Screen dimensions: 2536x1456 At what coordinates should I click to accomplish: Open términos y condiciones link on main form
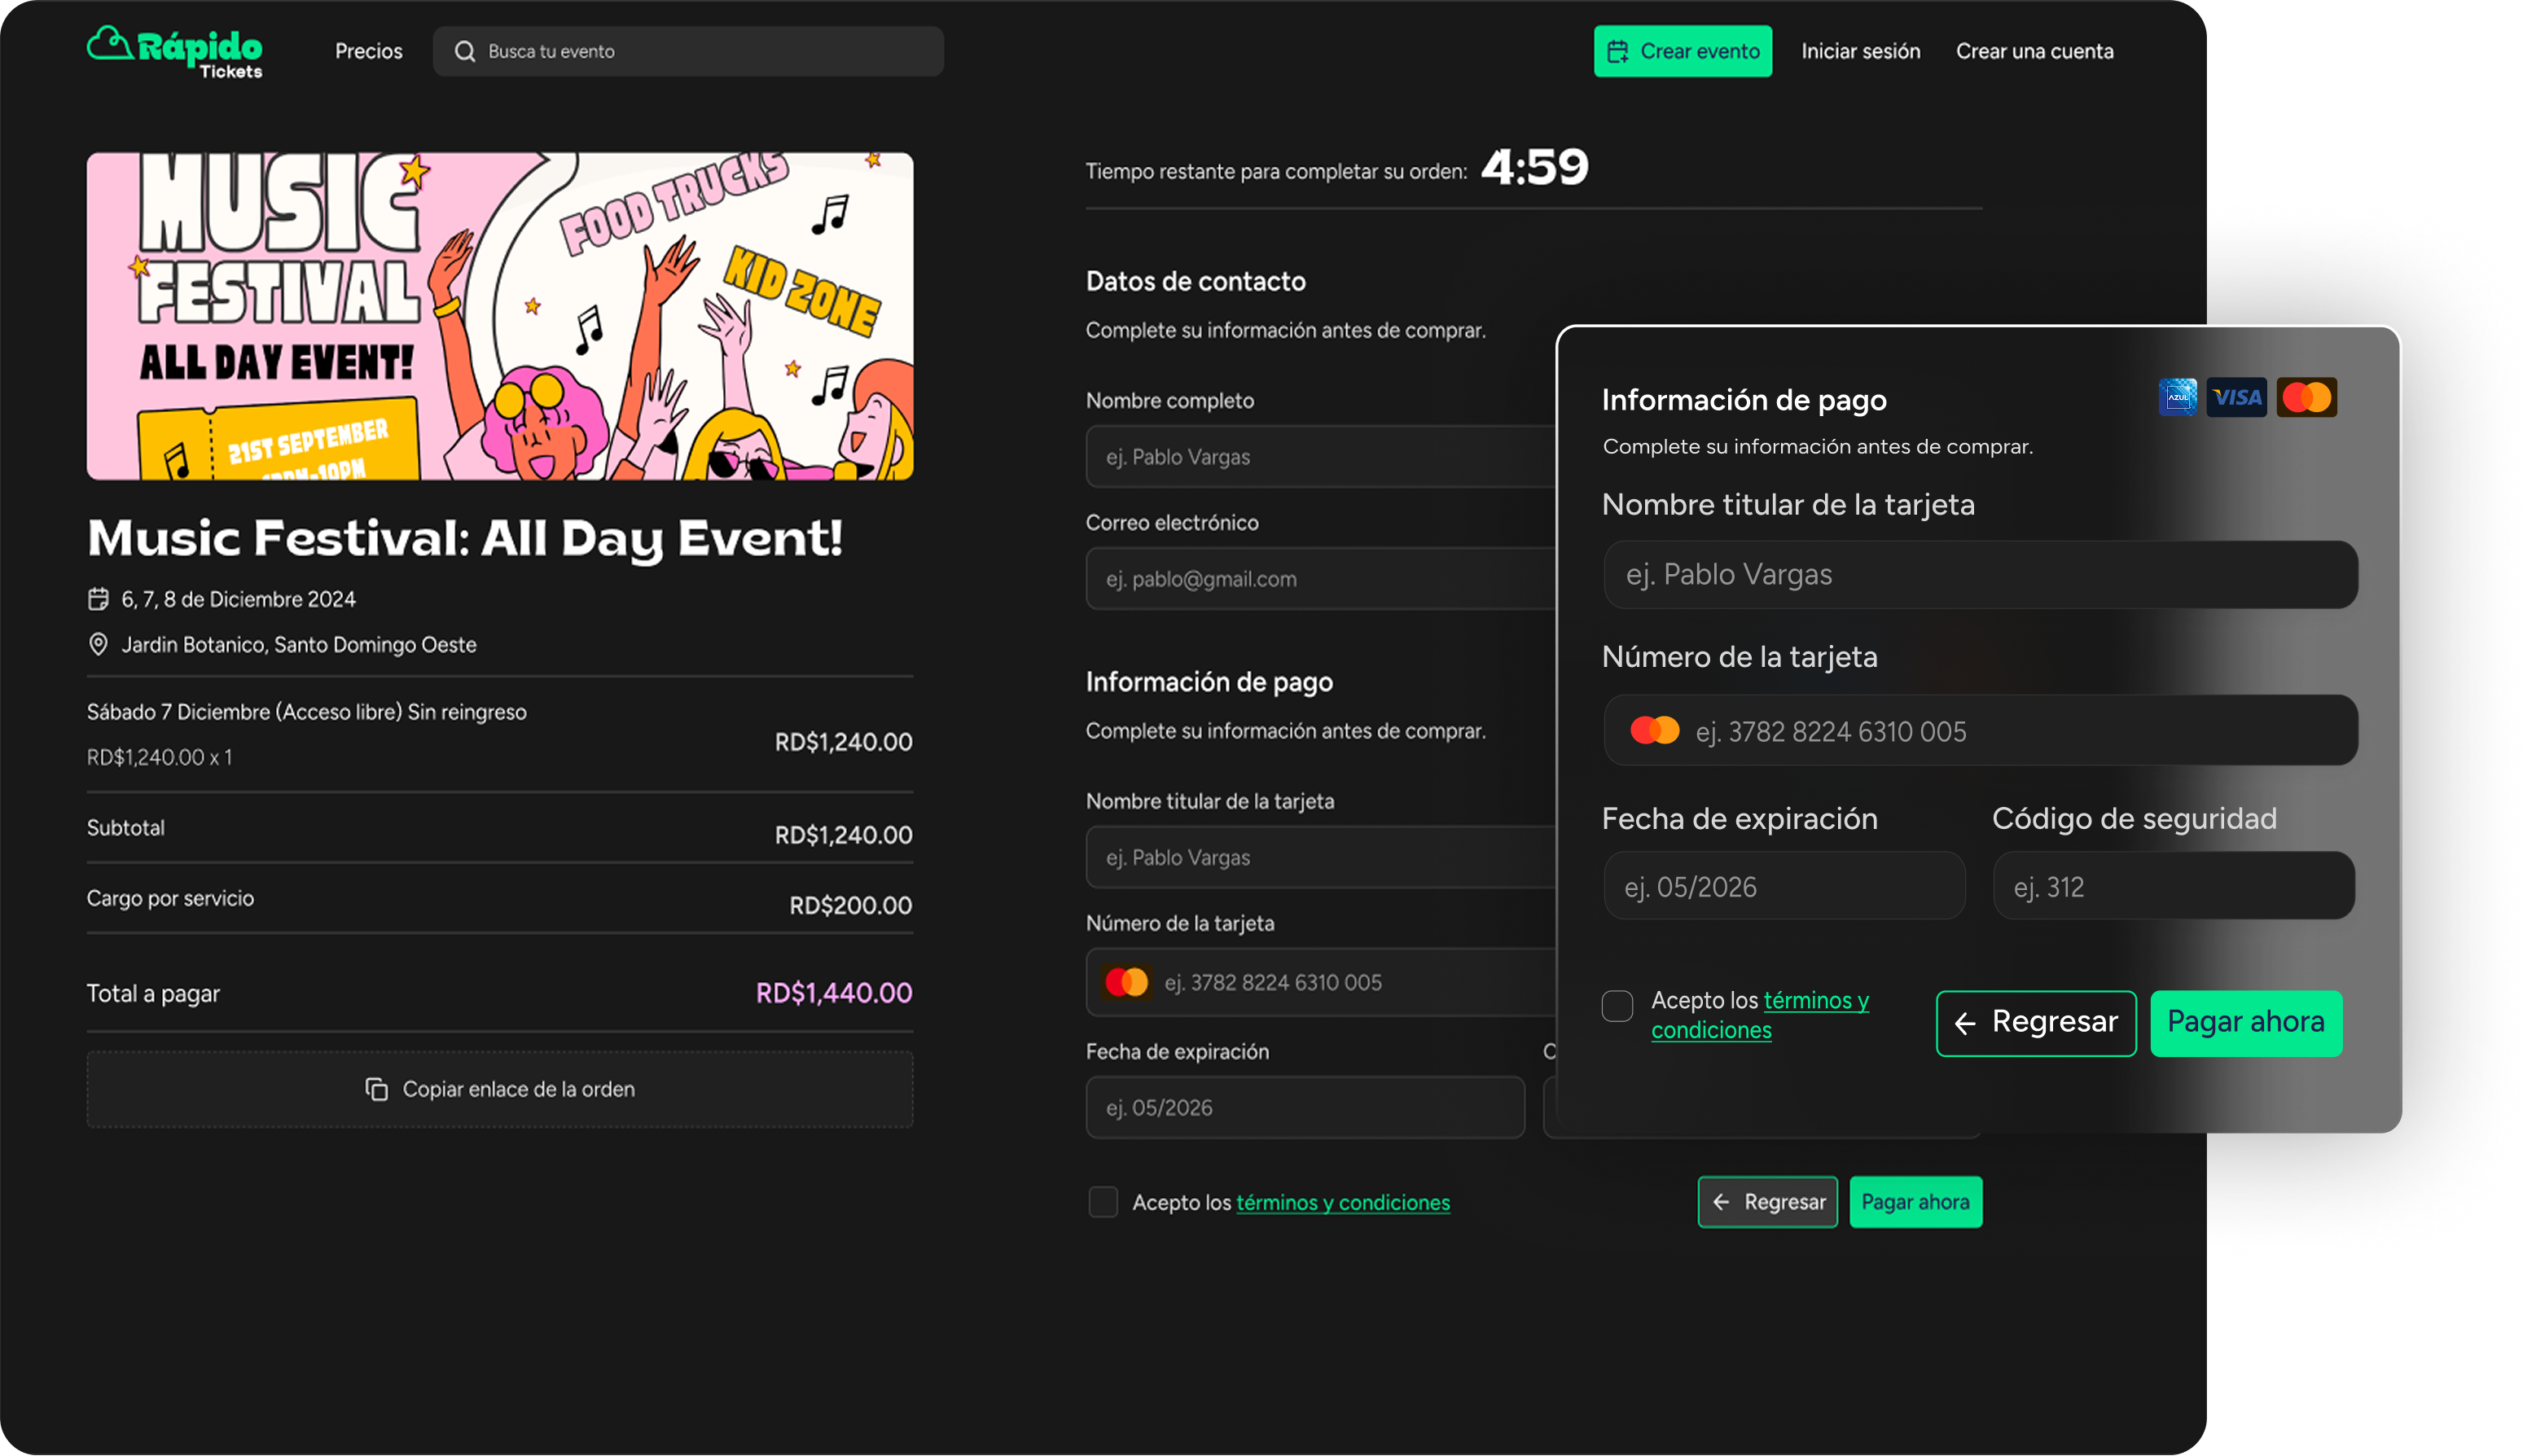[1342, 1203]
